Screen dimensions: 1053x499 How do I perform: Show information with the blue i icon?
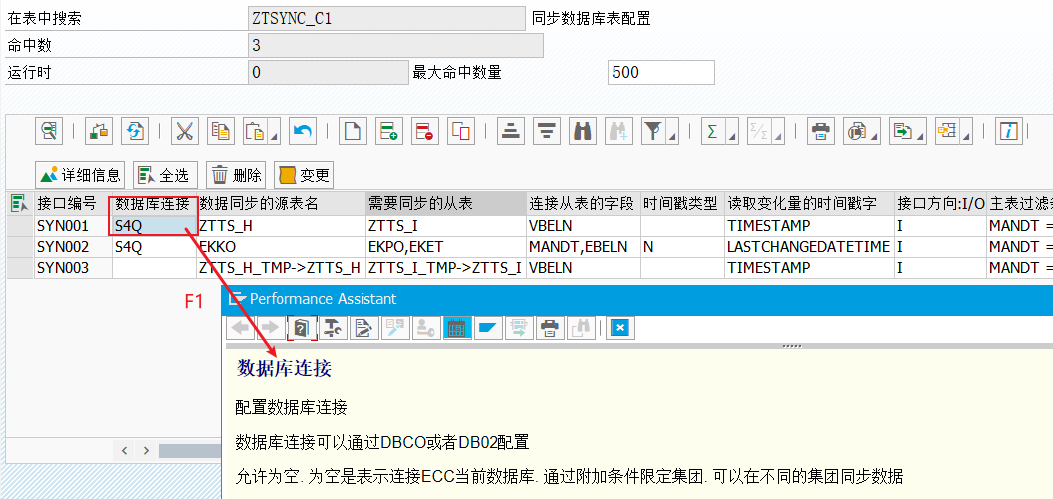click(x=1008, y=131)
